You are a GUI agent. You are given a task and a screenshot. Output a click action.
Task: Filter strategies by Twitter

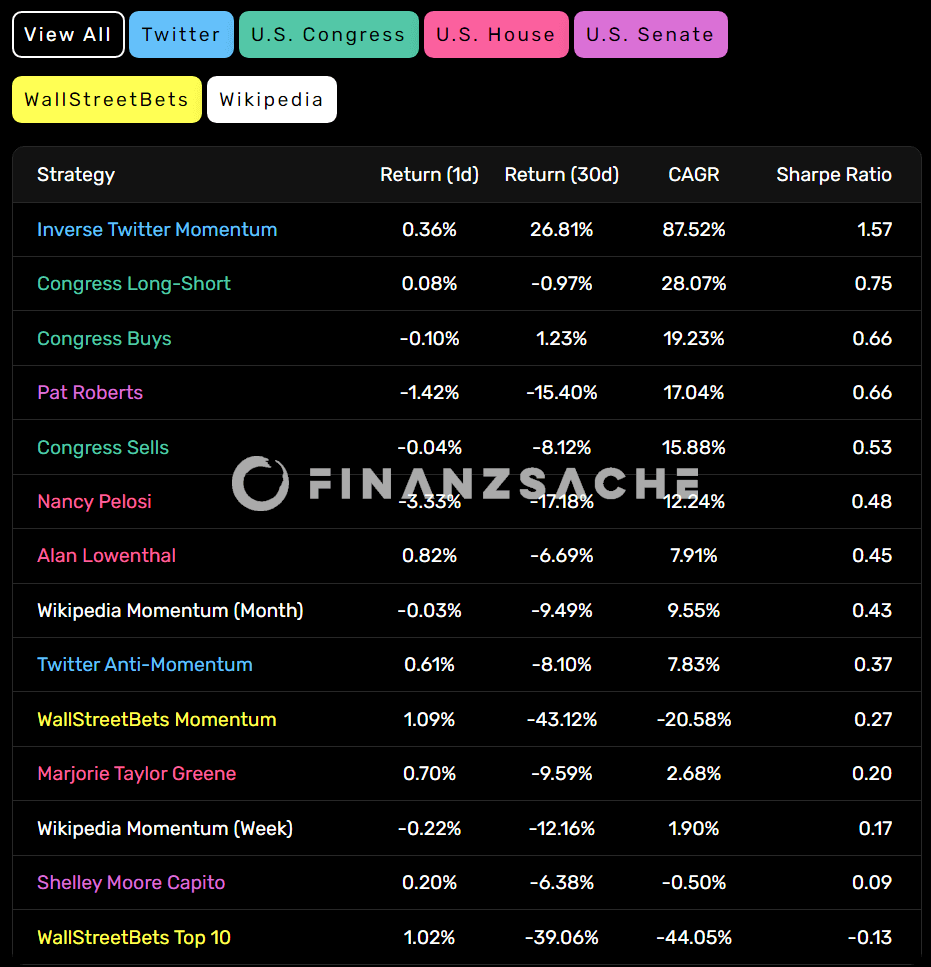tap(181, 35)
